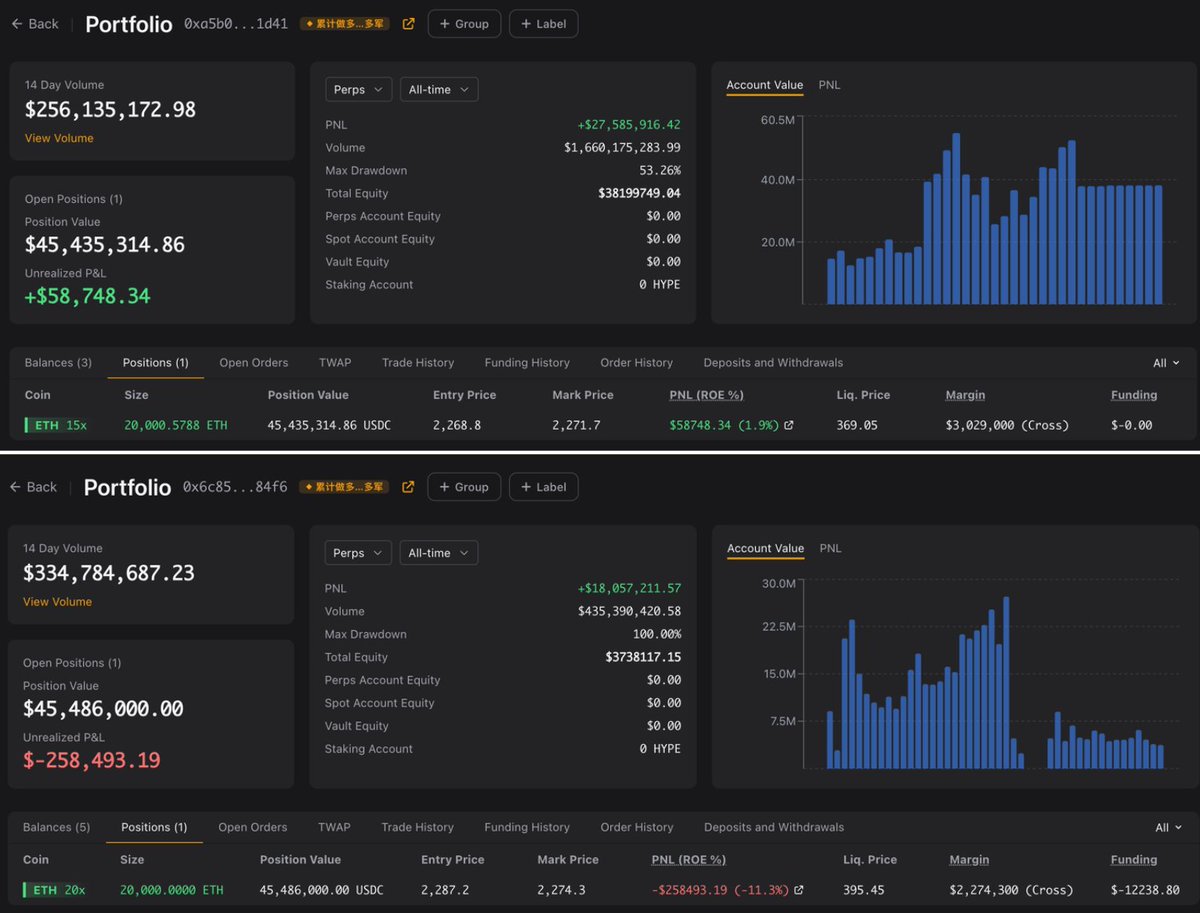
Task: Open external link icon beside 0x6c85...84f6 address
Action: (408, 487)
